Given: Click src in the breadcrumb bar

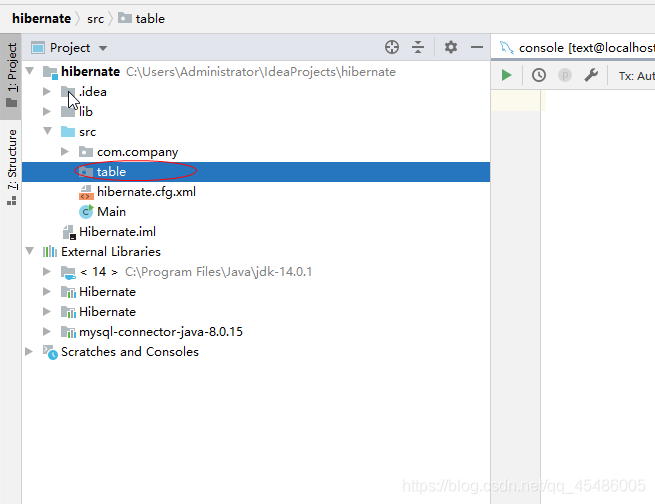Looking at the screenshot, I should 95,19.
